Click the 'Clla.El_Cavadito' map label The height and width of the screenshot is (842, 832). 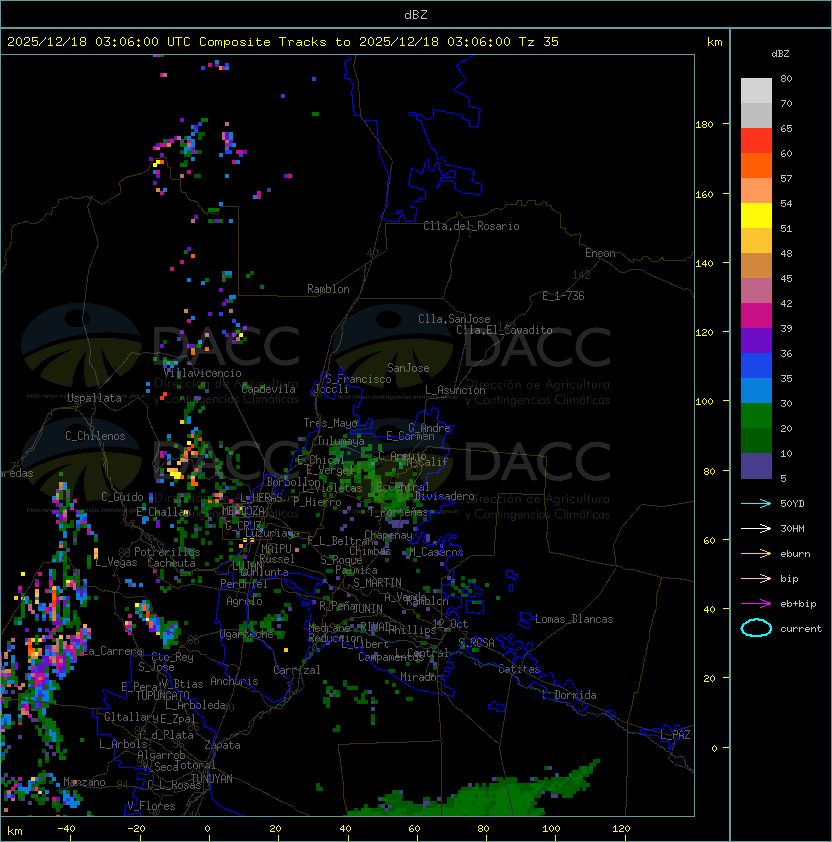coord(504,330)
